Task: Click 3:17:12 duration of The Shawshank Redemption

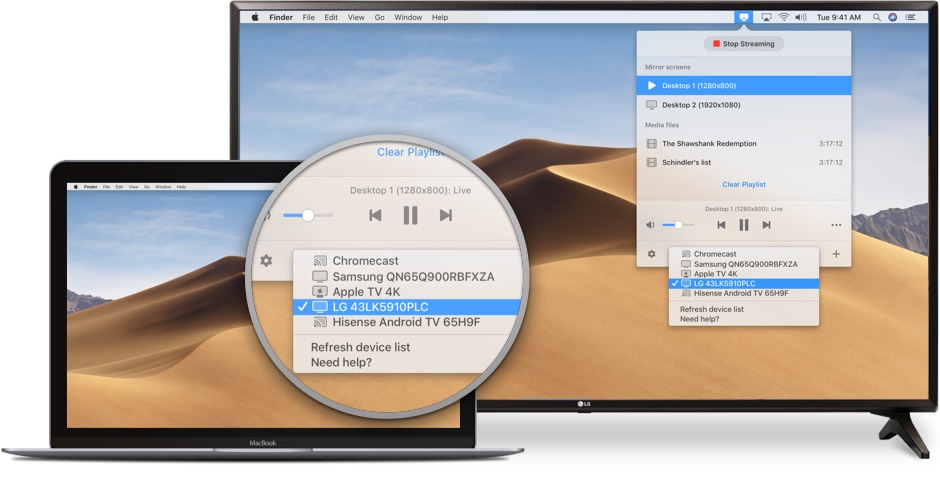Action: coord(831,144)
